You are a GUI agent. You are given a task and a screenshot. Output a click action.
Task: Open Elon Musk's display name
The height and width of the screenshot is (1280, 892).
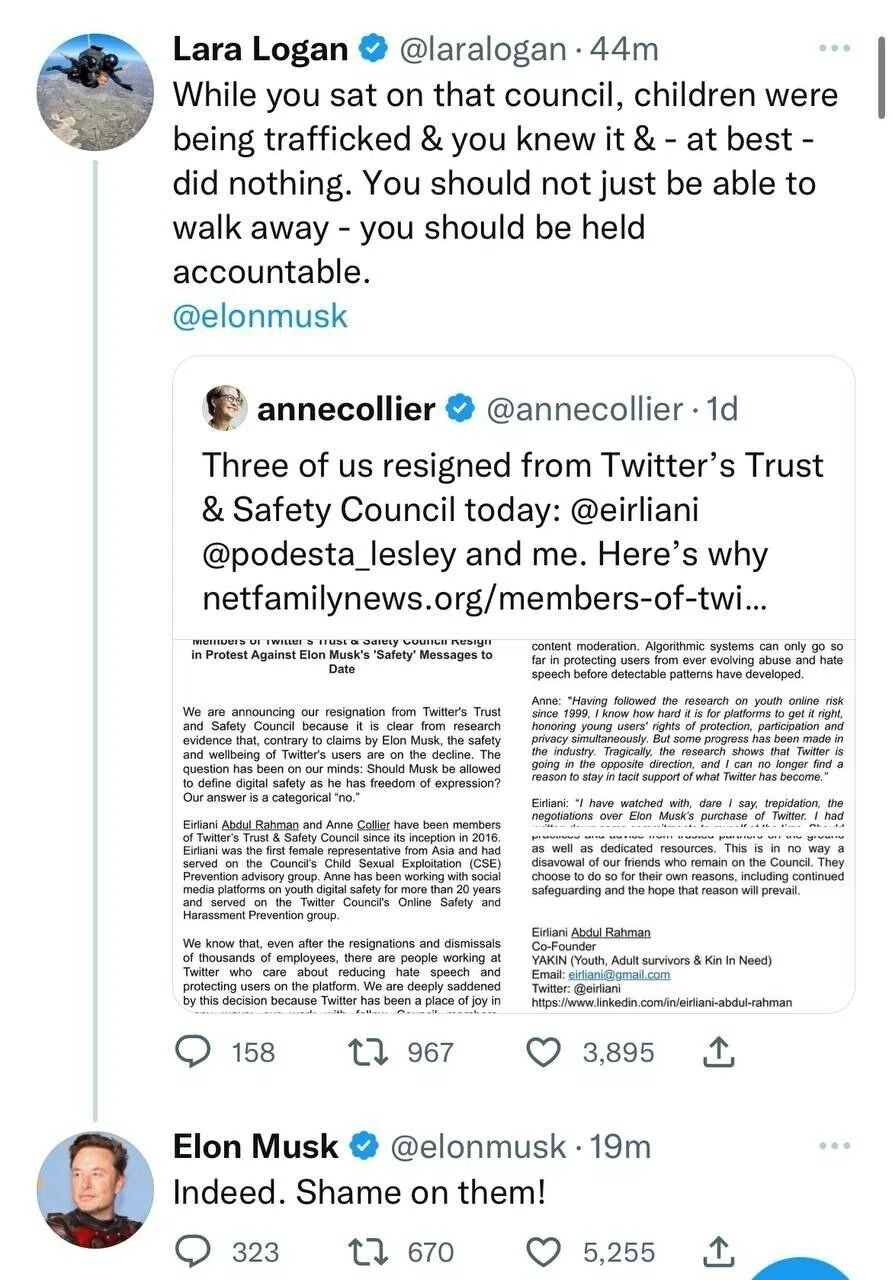point(256,1146)
